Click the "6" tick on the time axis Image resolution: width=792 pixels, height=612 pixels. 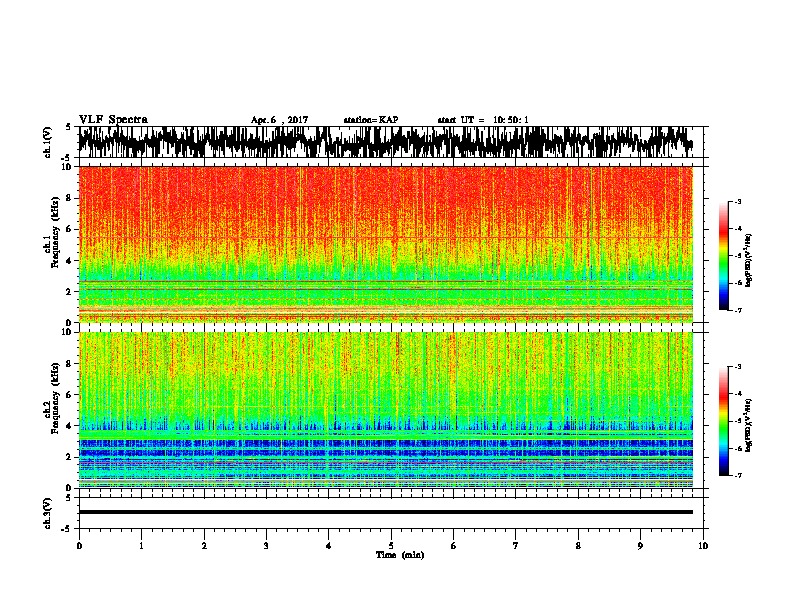[x=453, y=545]
